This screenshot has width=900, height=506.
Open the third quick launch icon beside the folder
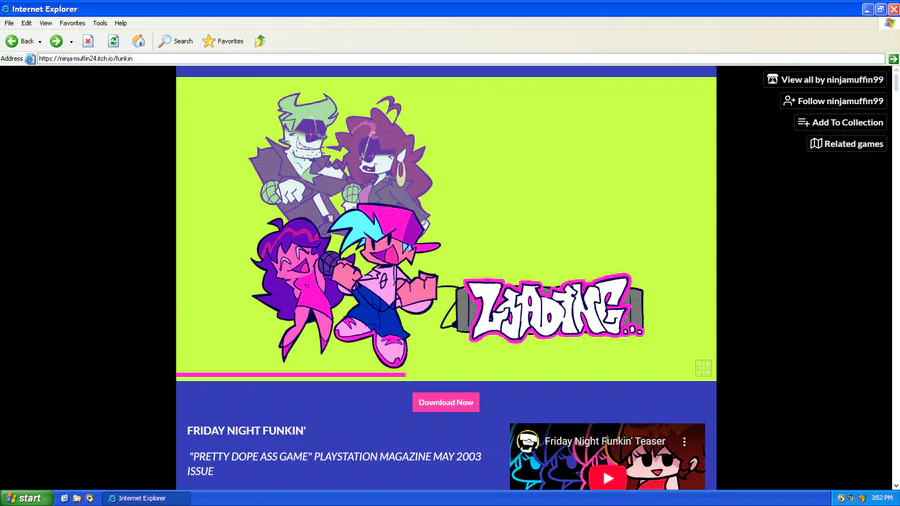click(x=90, y=498)
